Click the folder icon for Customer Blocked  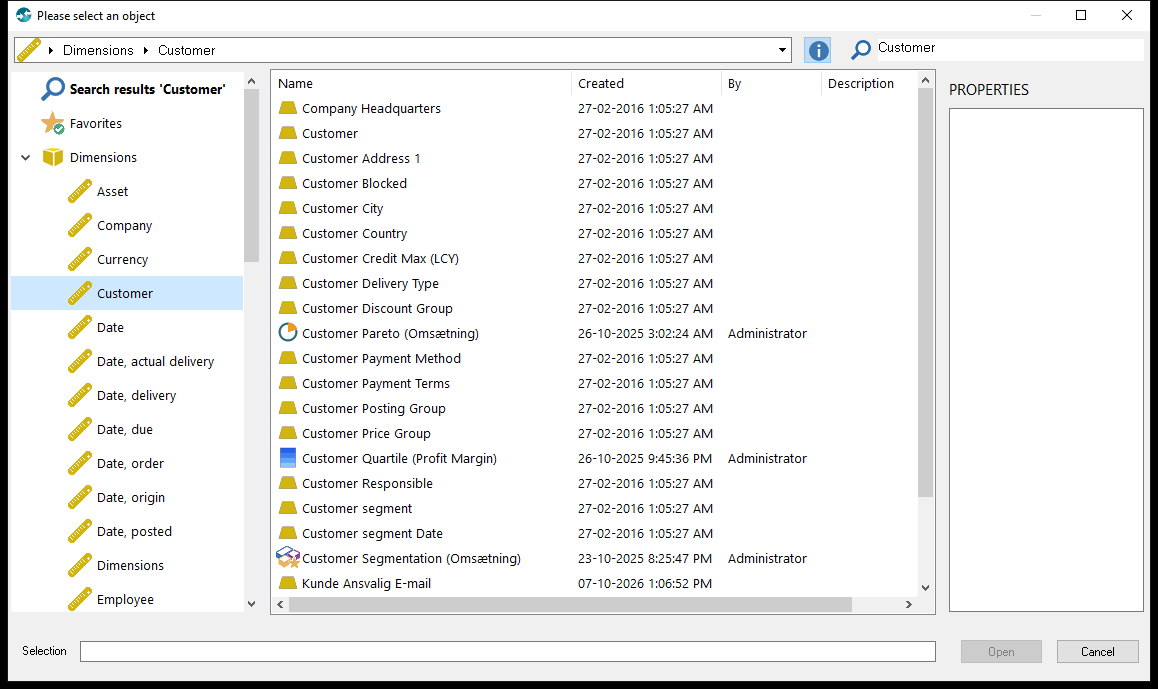pyautogui.click(x=288, y=183)
